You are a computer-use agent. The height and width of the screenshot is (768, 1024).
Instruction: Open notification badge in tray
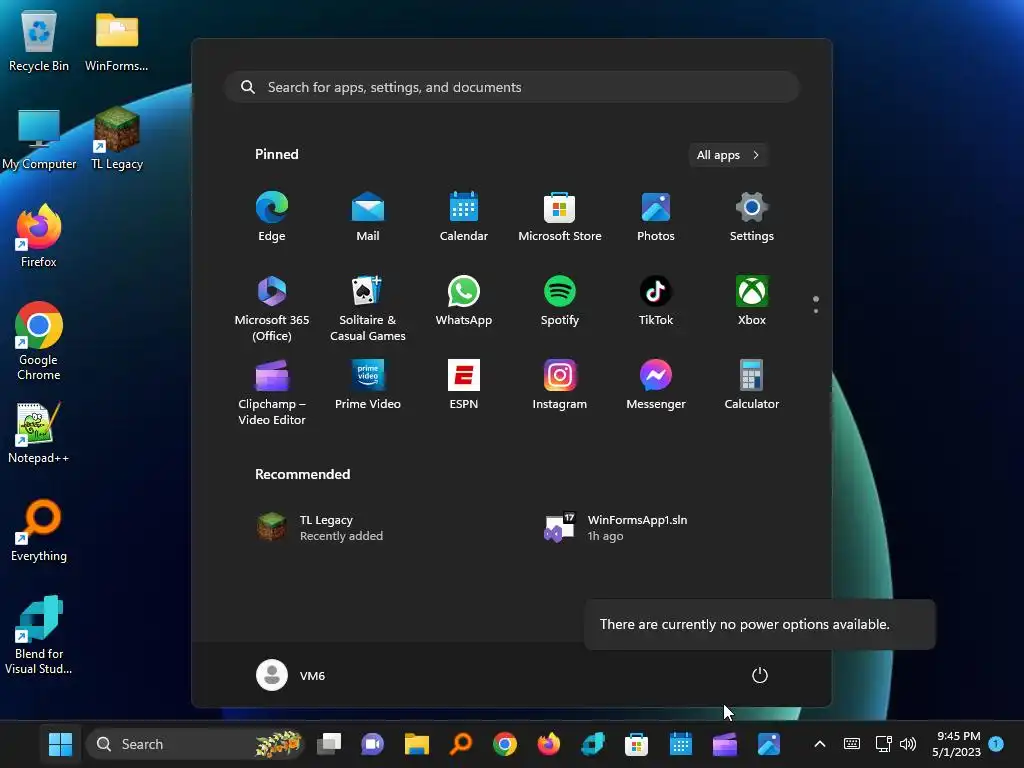coord(996,743)
